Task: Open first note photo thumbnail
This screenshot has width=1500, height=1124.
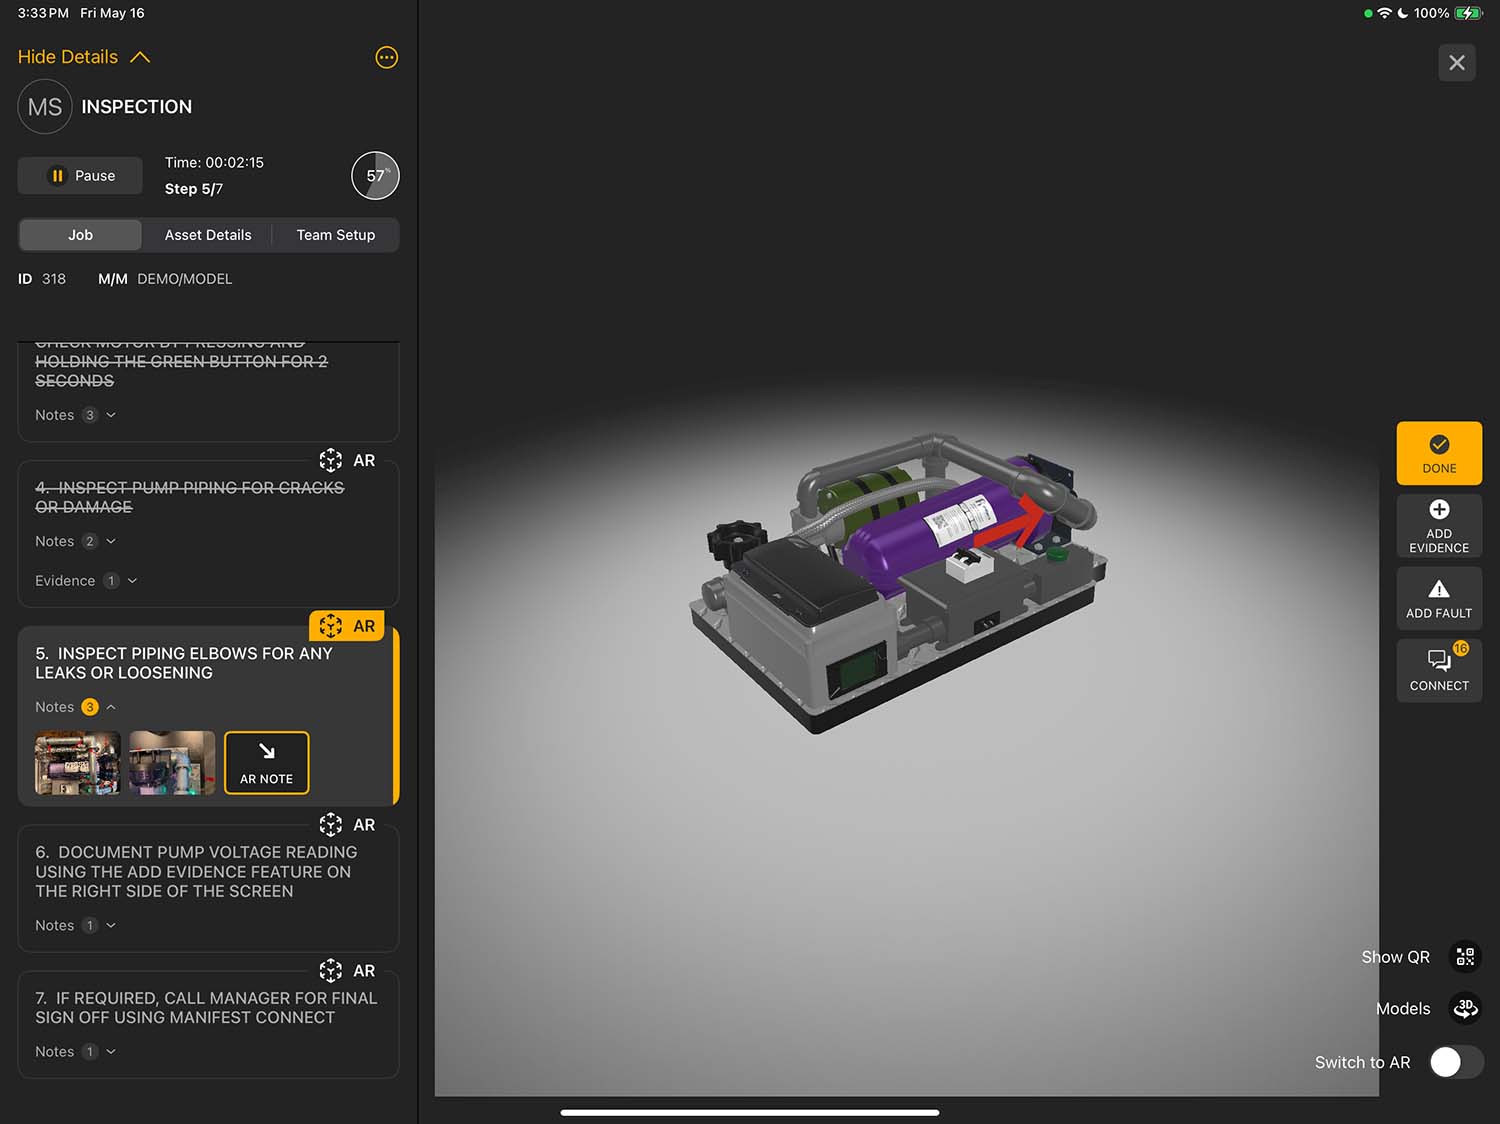Action: 78,763
